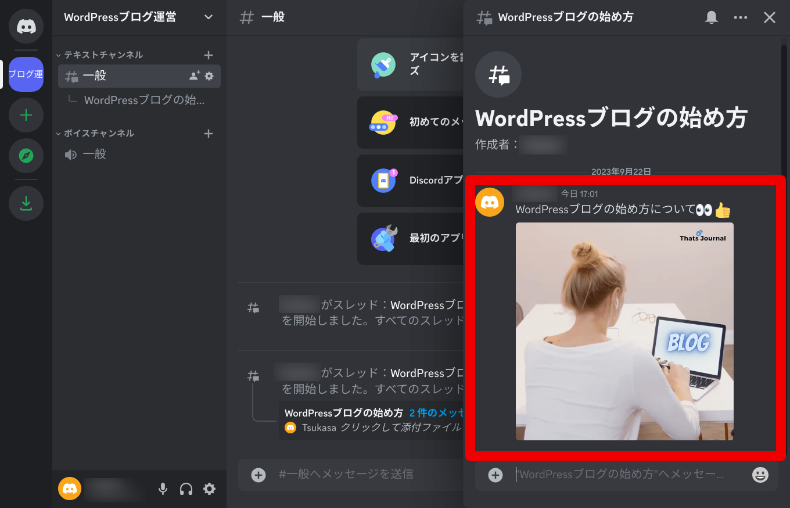Click Tsukasa's thread preview line

pos(373,428)
